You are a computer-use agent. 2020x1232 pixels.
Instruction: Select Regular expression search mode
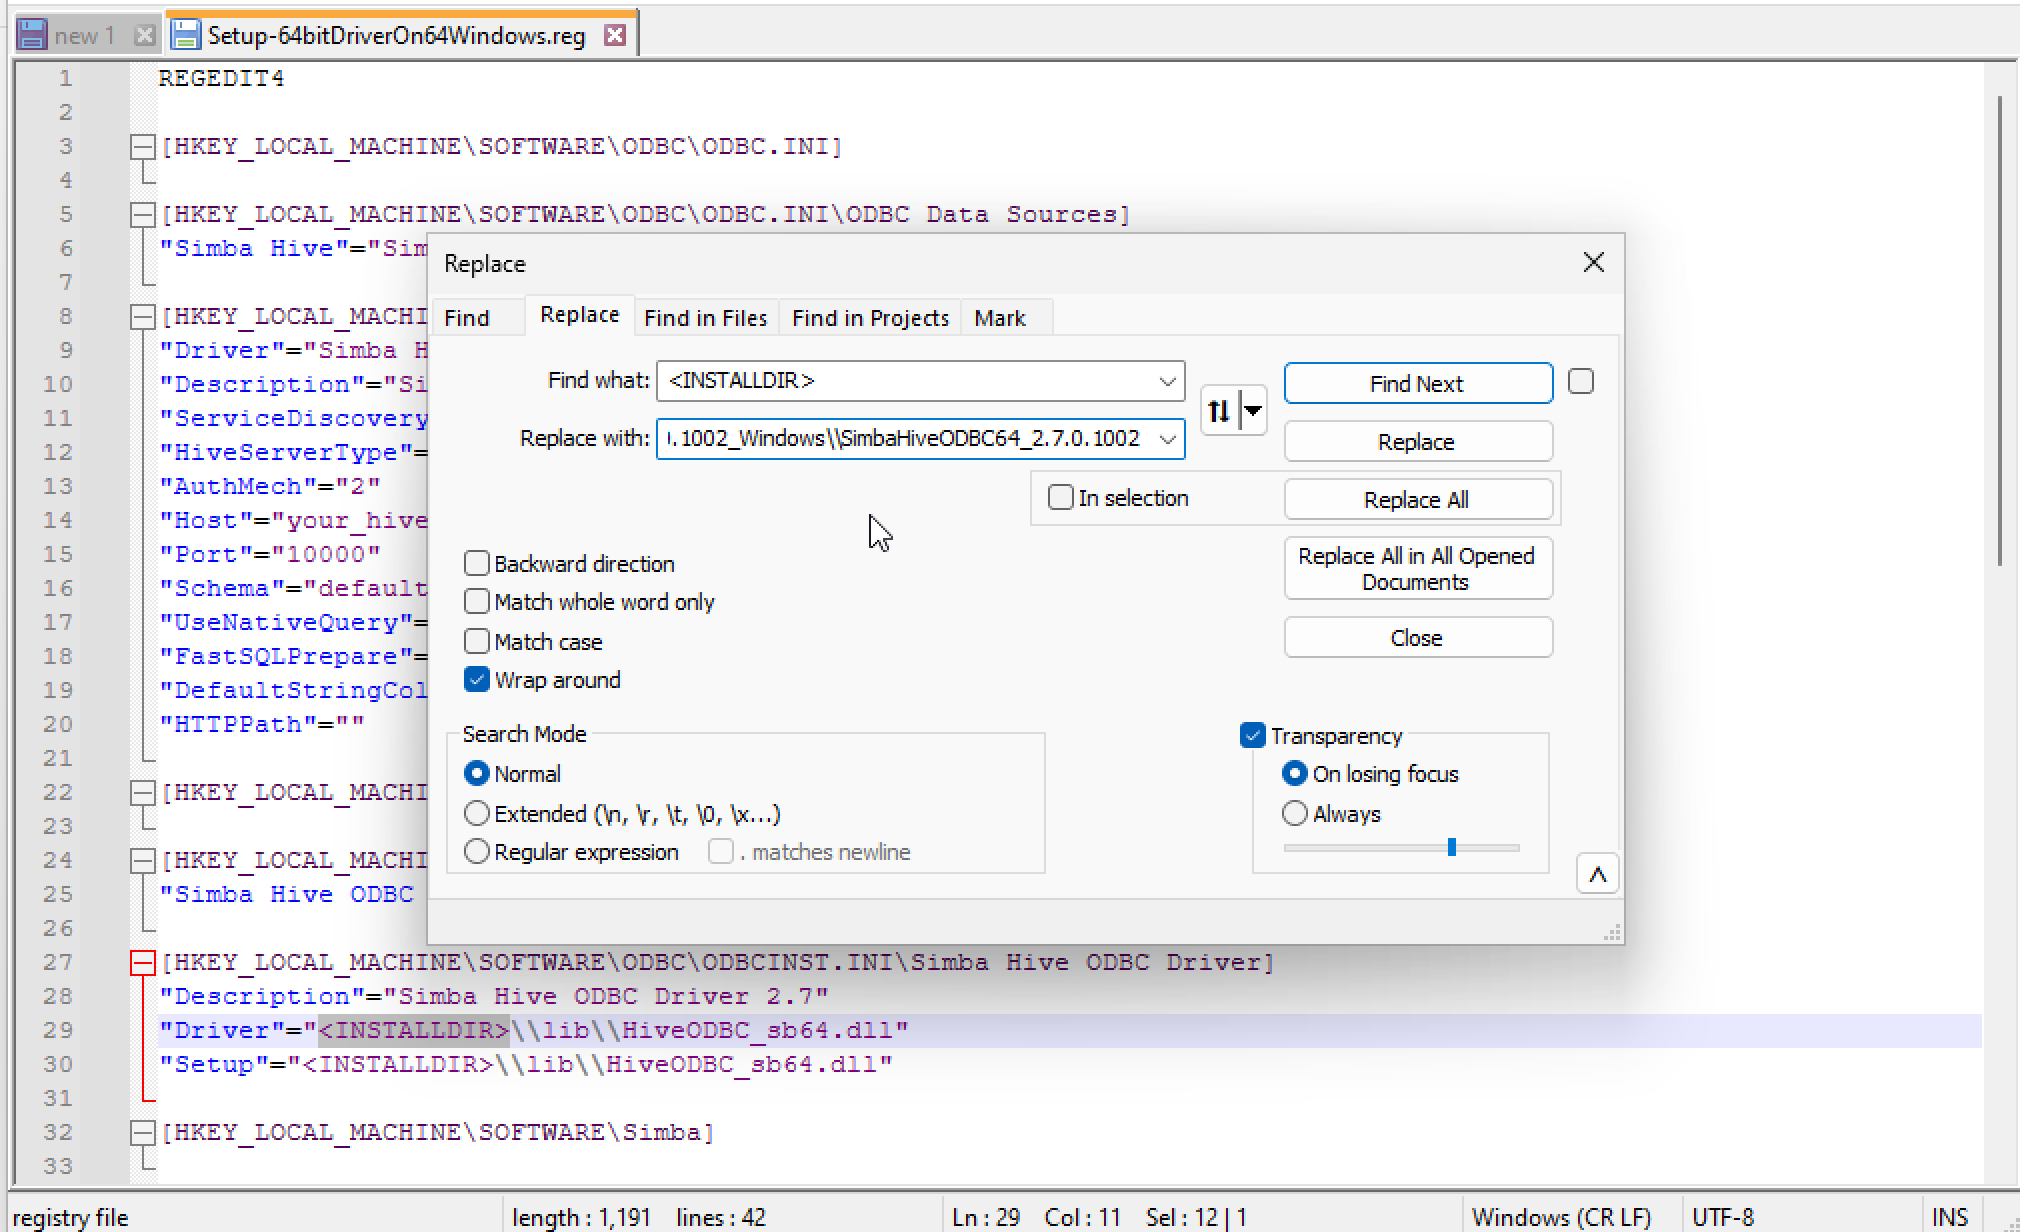(477, 852)
